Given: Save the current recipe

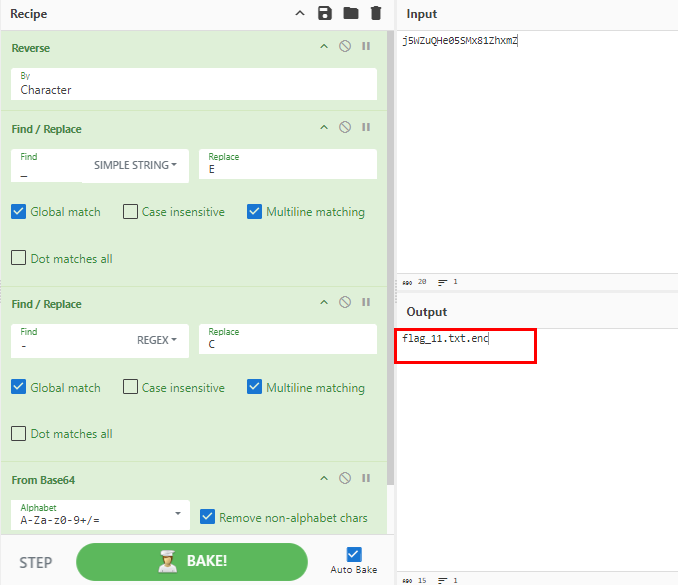Looking at the screenshot, I should (325, 13).
